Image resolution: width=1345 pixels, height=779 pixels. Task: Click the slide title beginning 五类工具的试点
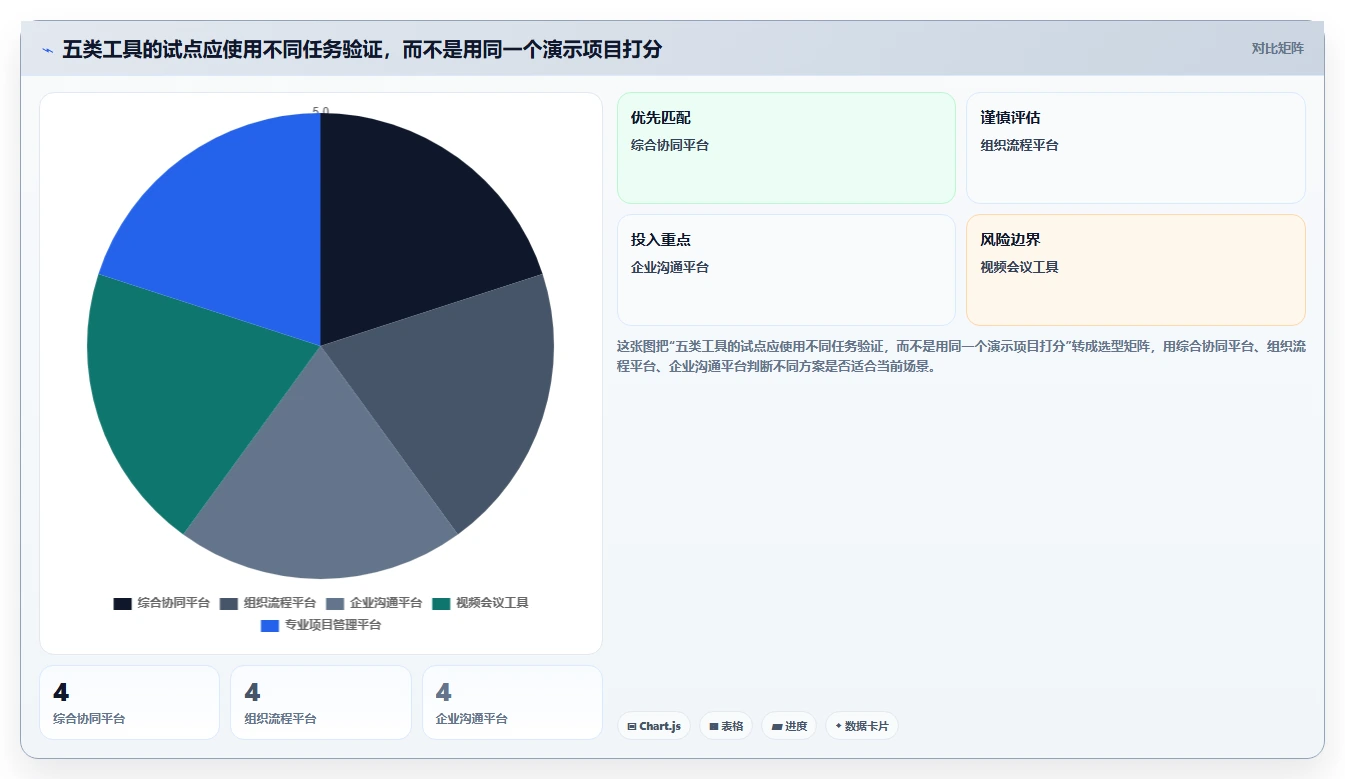coord(362,49)
